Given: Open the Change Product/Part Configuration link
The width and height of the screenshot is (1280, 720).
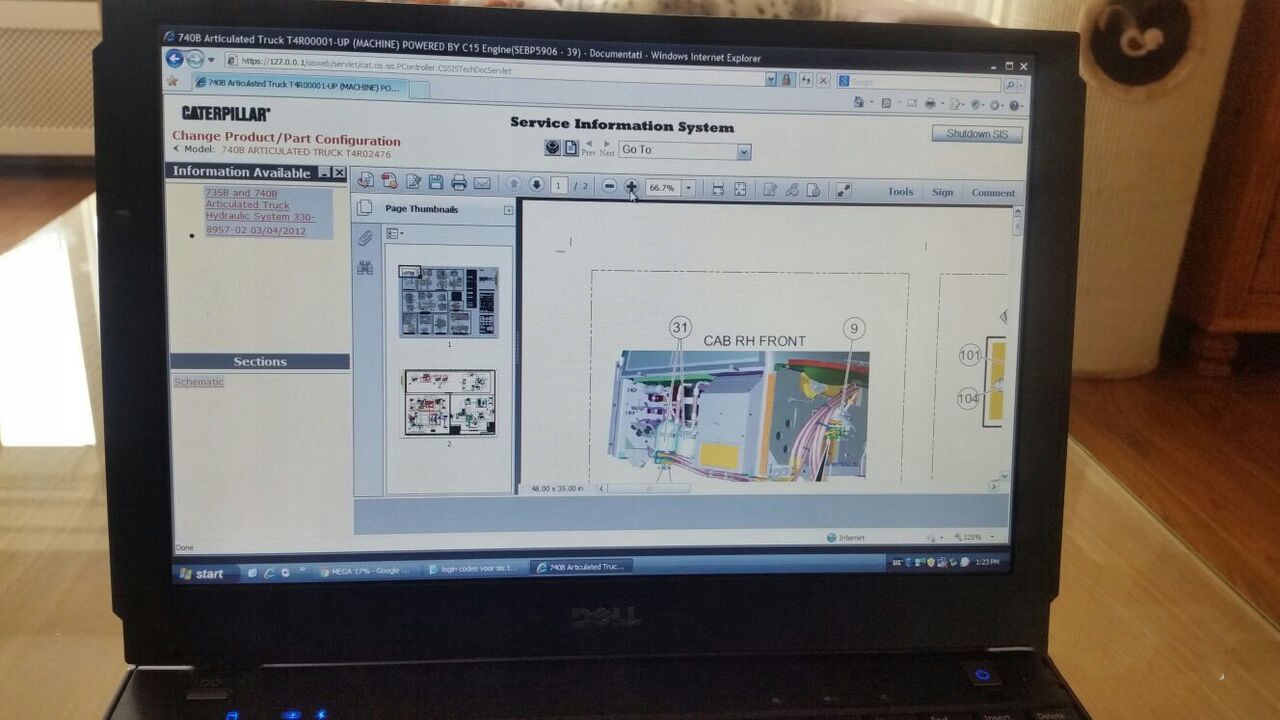Looking at the screenshot, I should pos(286,140).
